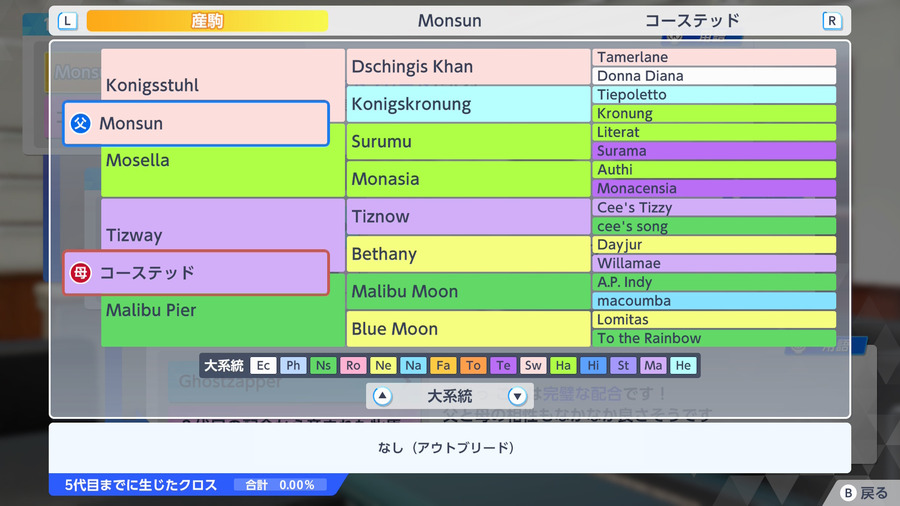The width and height of the screenshot is (900, 506).
Task: Select Dschingis Khan ancestor cell
Action: [468, 67]
